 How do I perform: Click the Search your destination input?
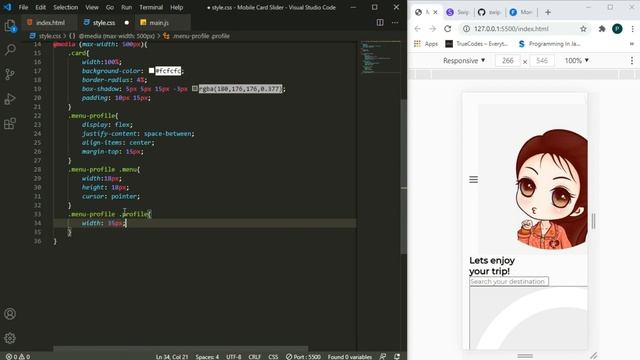[x=509, y=281]
